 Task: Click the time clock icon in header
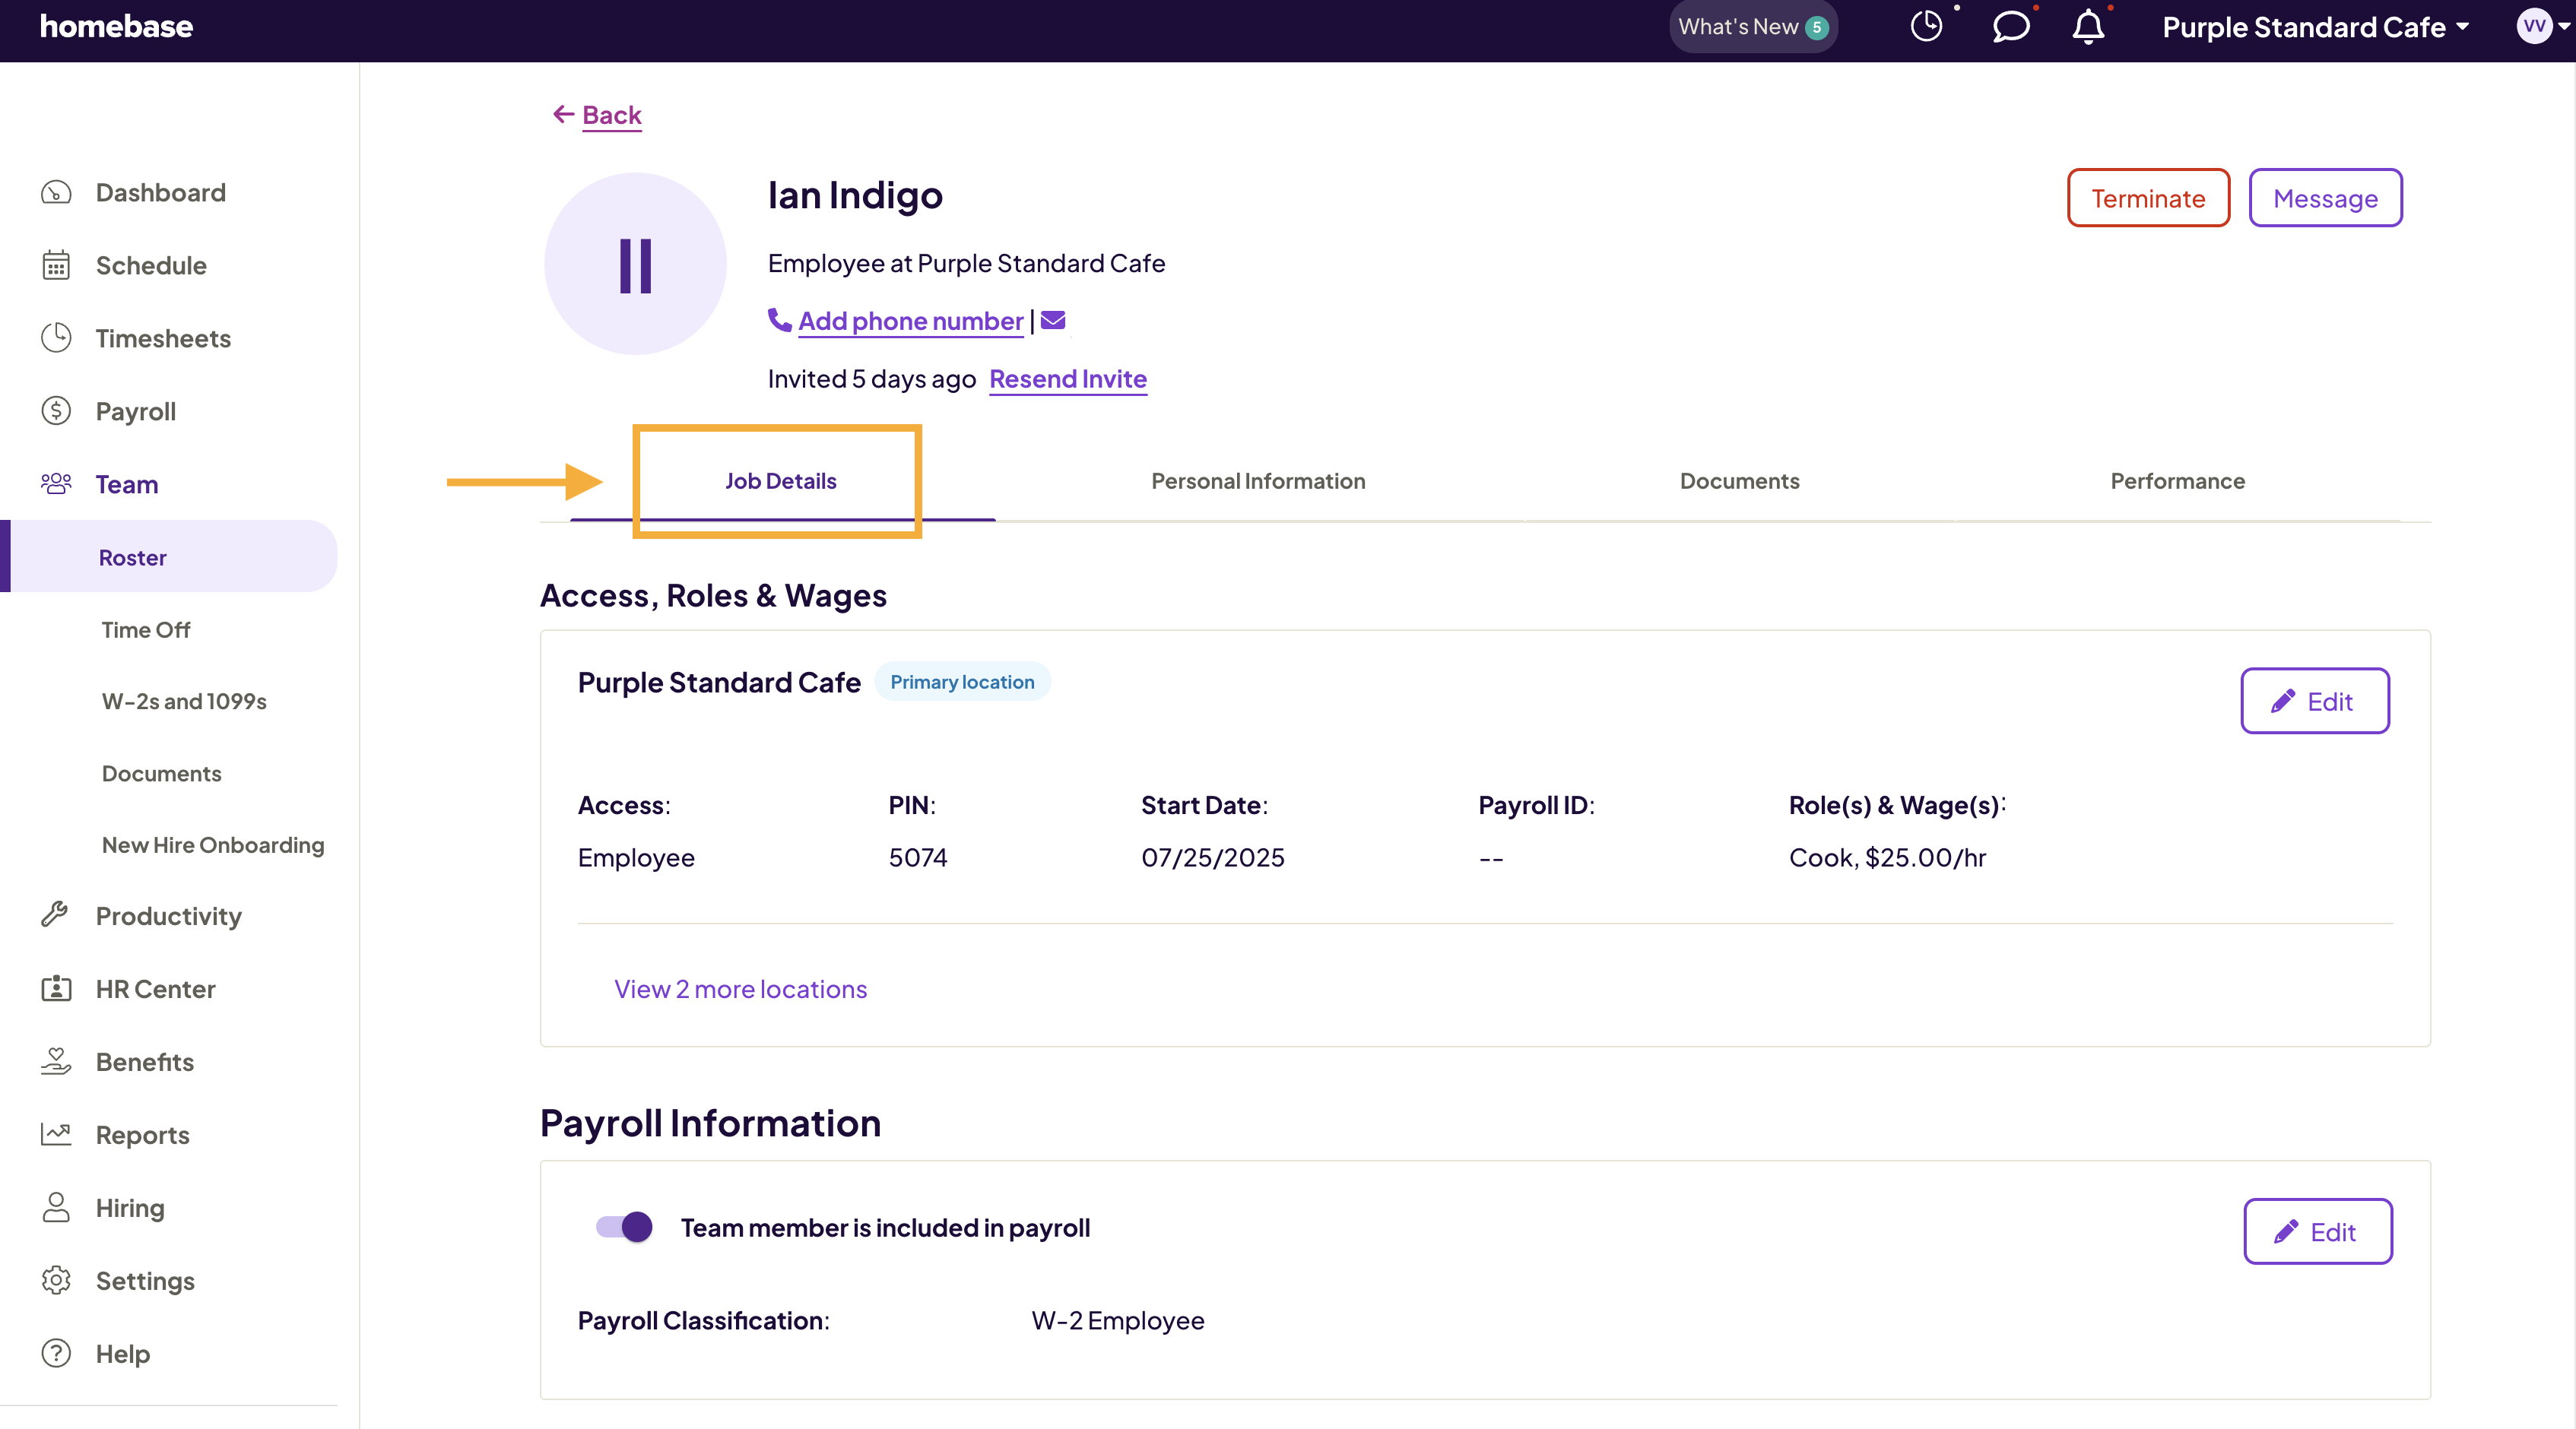pos(1926,27)
